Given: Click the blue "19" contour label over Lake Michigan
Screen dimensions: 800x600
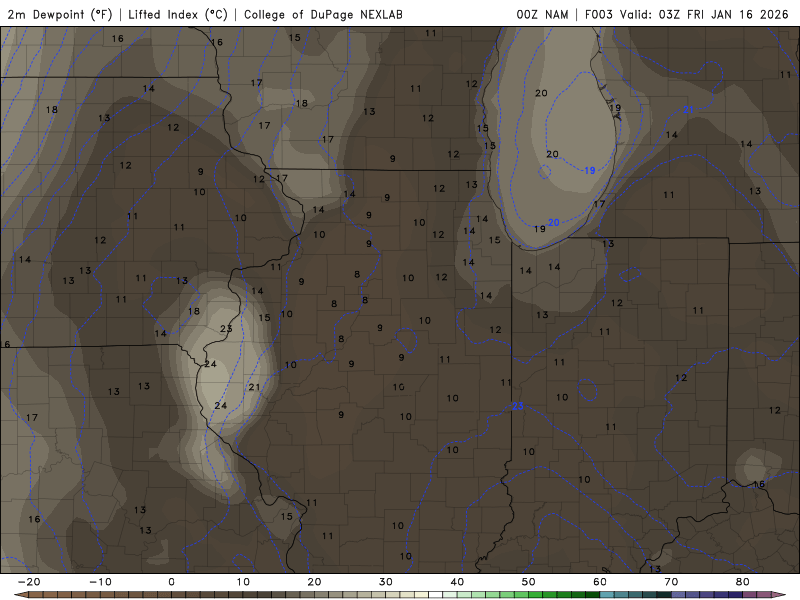Looking at the screenshot, I should [590, 170].
